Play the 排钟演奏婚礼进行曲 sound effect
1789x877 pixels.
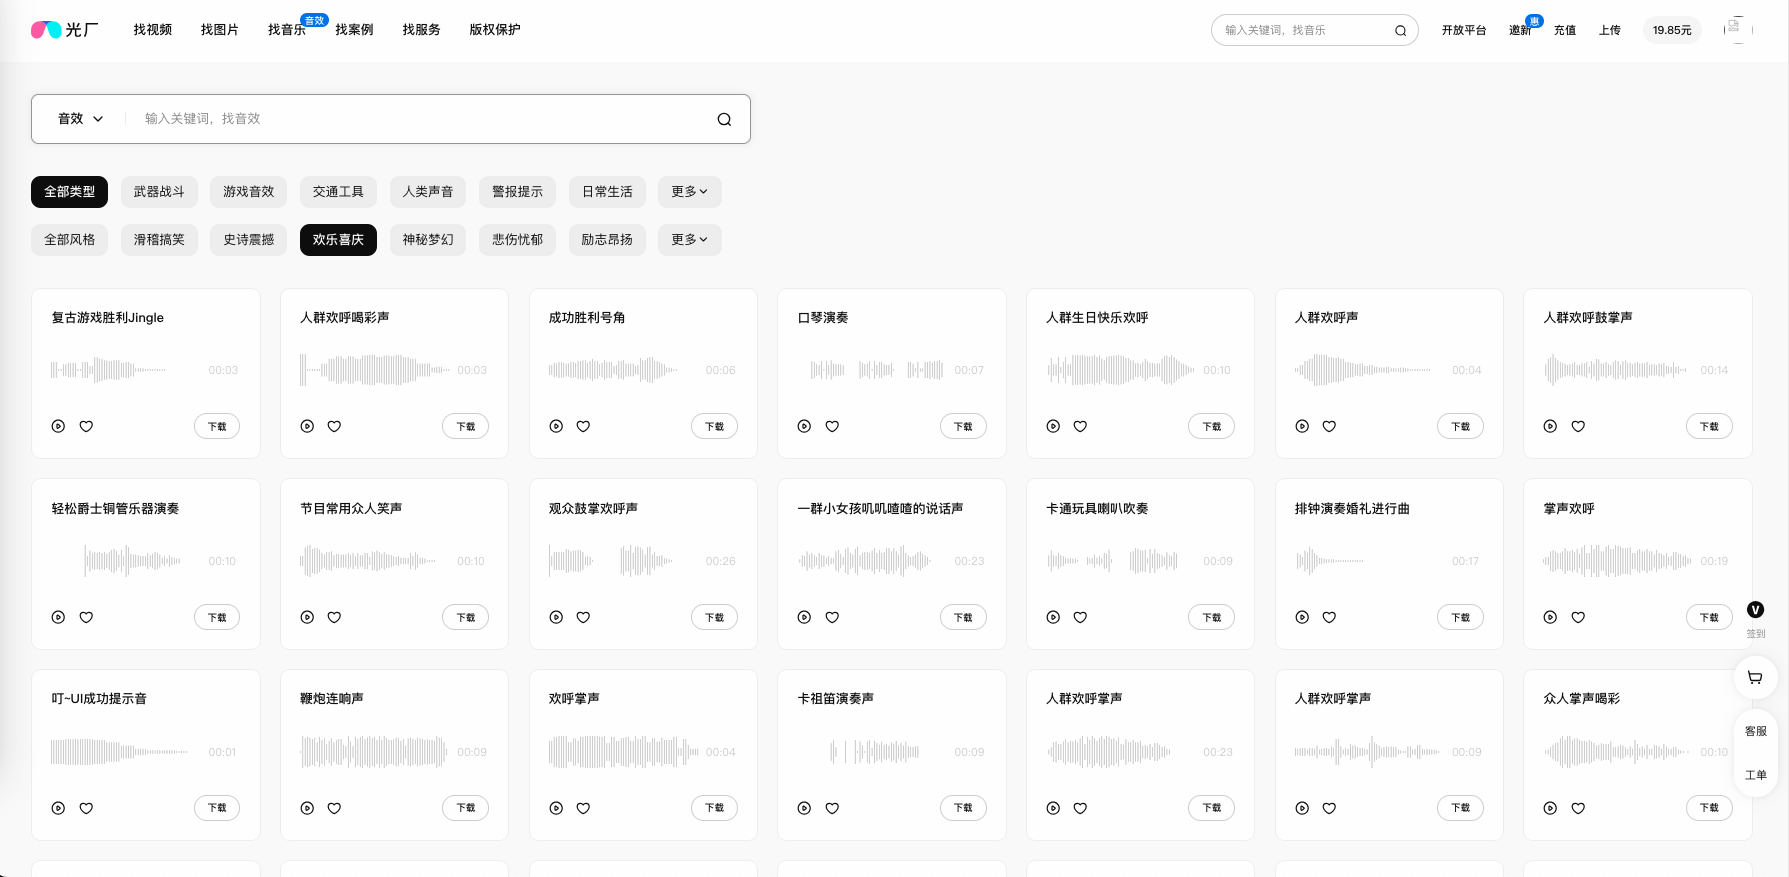[x=1302, y=617]
